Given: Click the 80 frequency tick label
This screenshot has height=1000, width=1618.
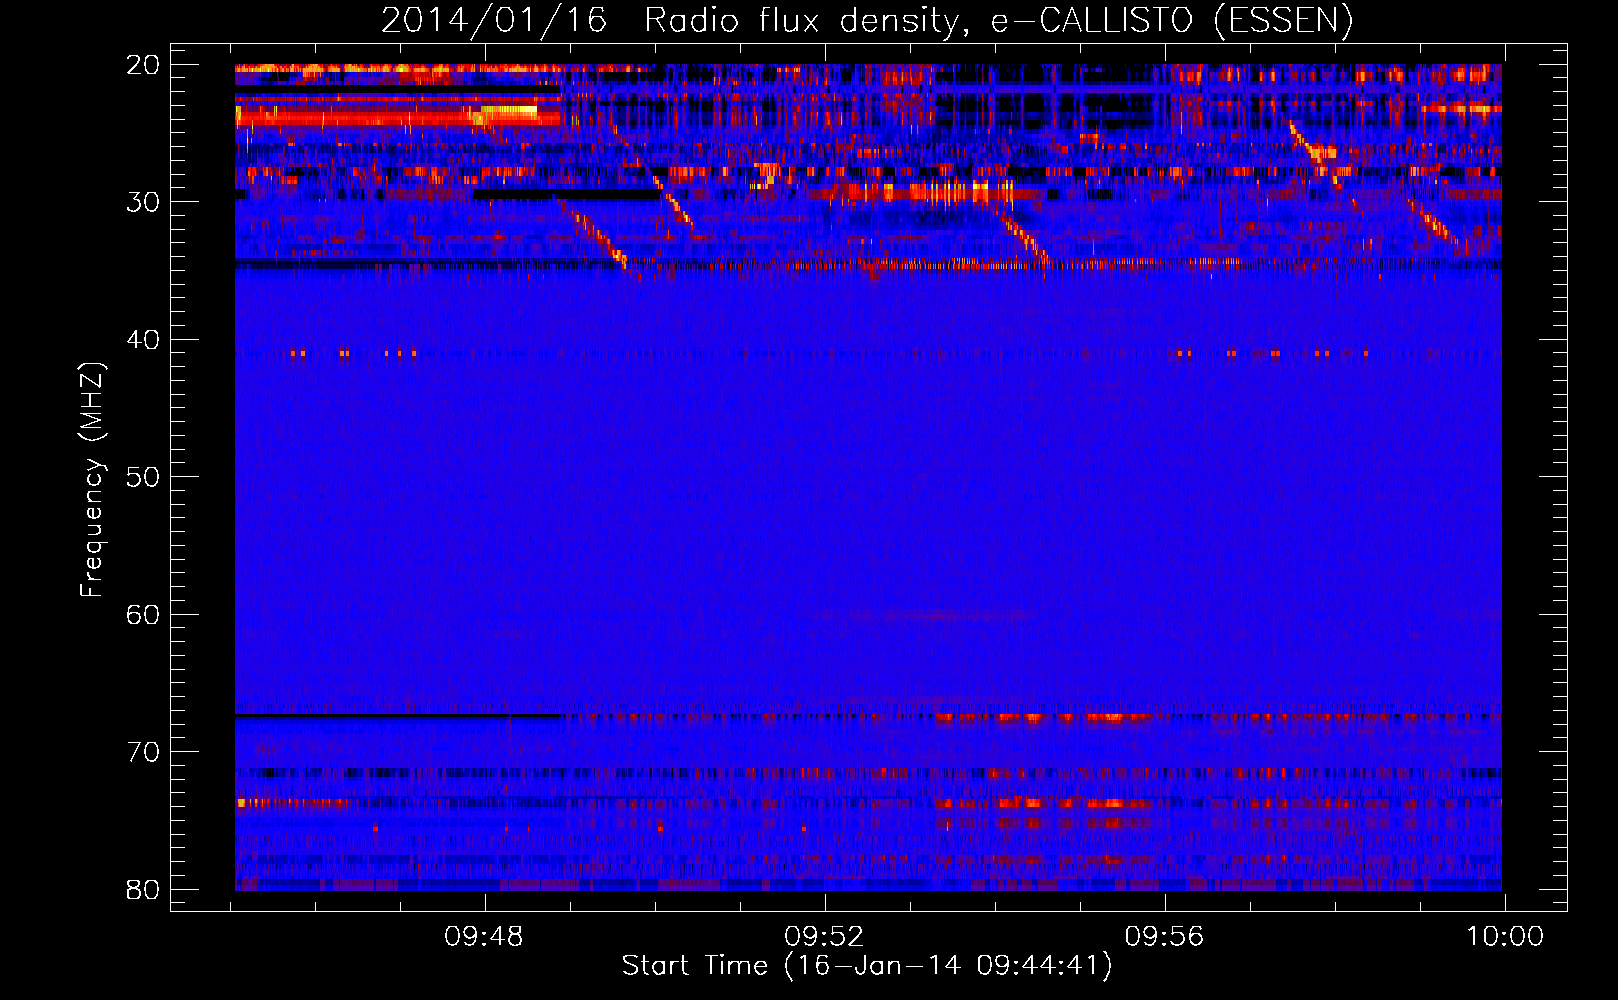Looking at the screenshot, I should (x=143, y=890).
